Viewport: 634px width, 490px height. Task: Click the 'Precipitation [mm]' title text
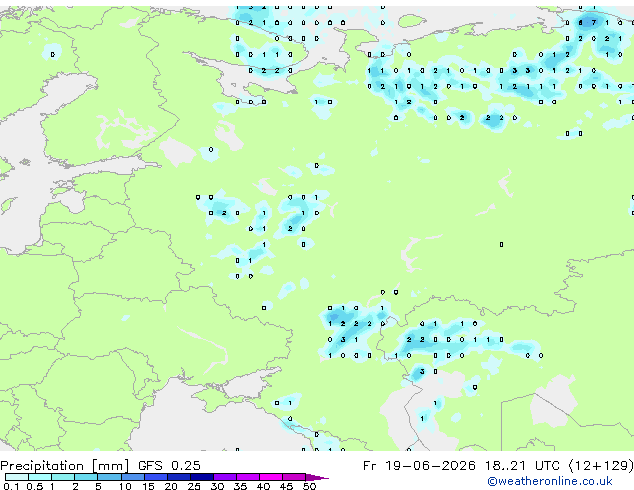tap(64, 466)
